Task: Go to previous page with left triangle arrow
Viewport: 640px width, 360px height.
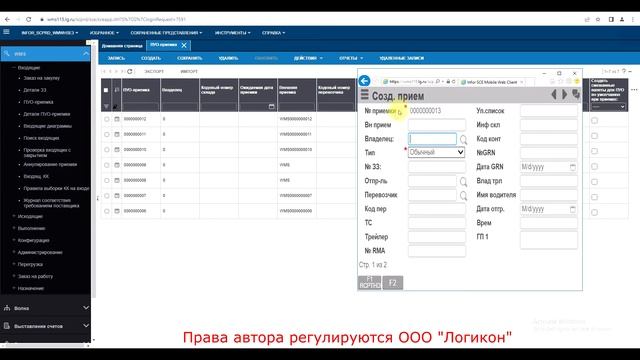Action: coord(554,95)
